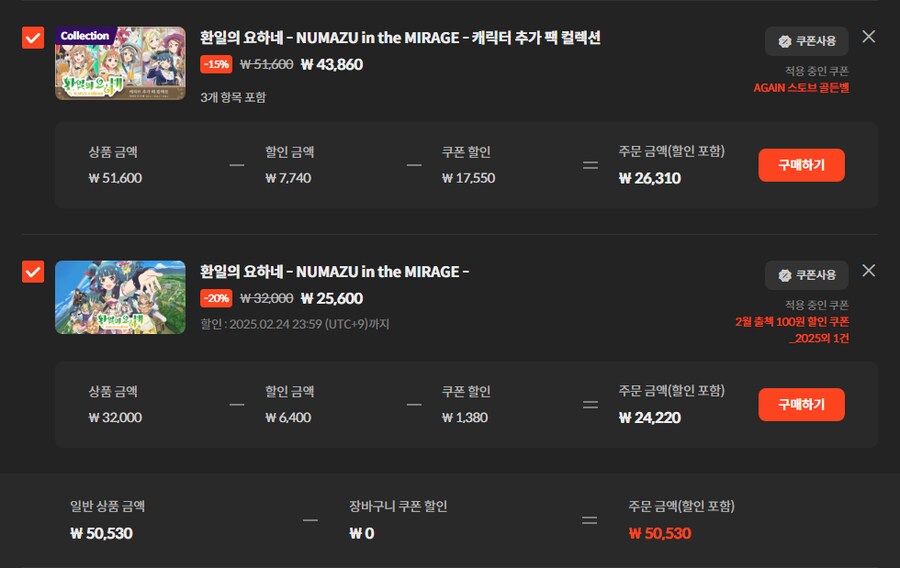Uncheck the Collection character pack item checkbox
900x568 pixels.
pyautogui.click(x=33, y=38)
